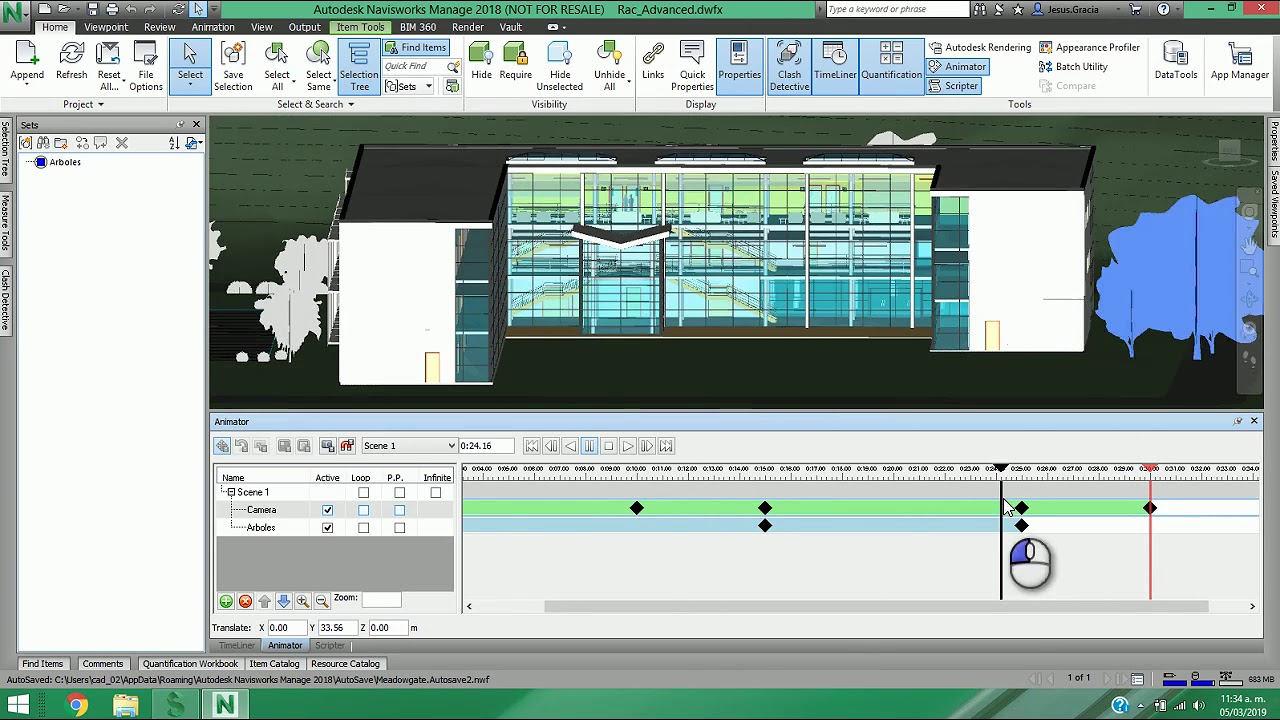
Task: Click the zoom out magnifier in Animator
Action: click(322, 601)
